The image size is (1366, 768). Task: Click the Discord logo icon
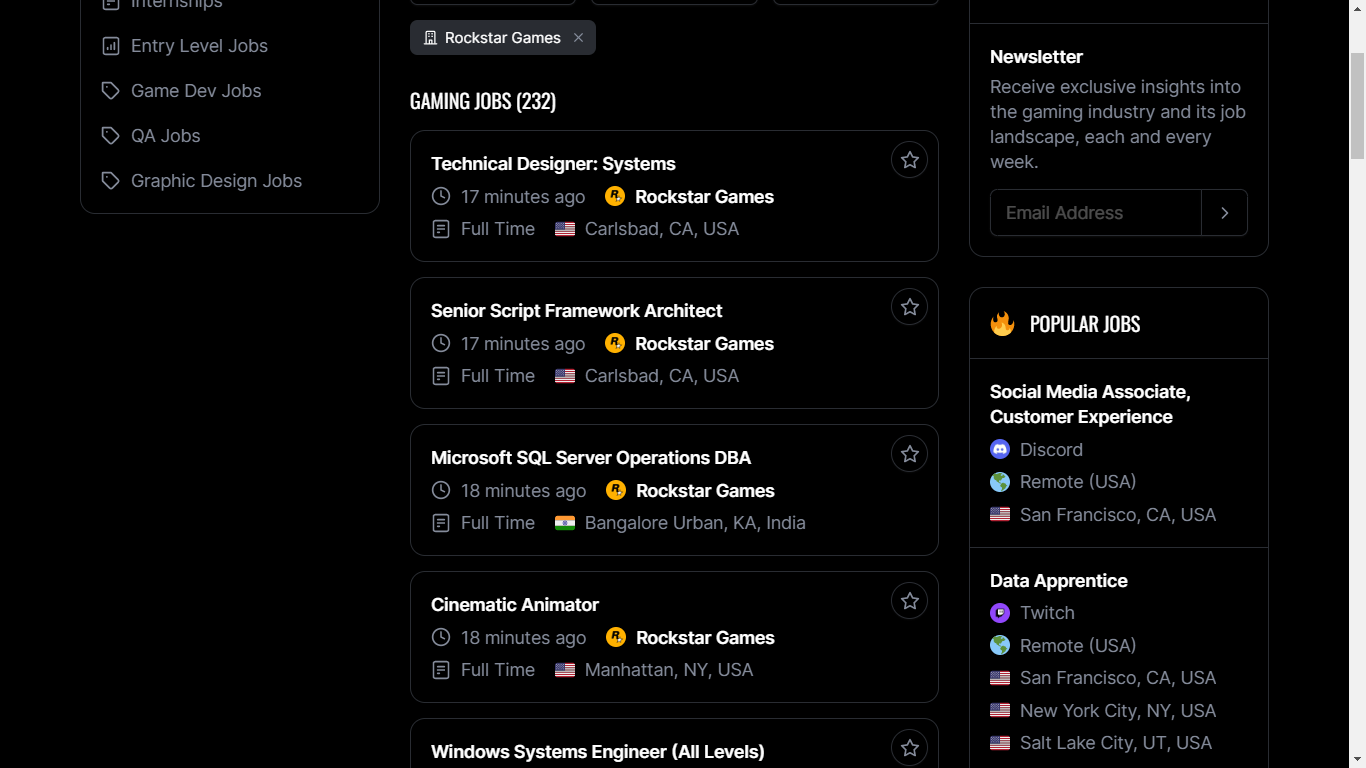pos(1000,450)
